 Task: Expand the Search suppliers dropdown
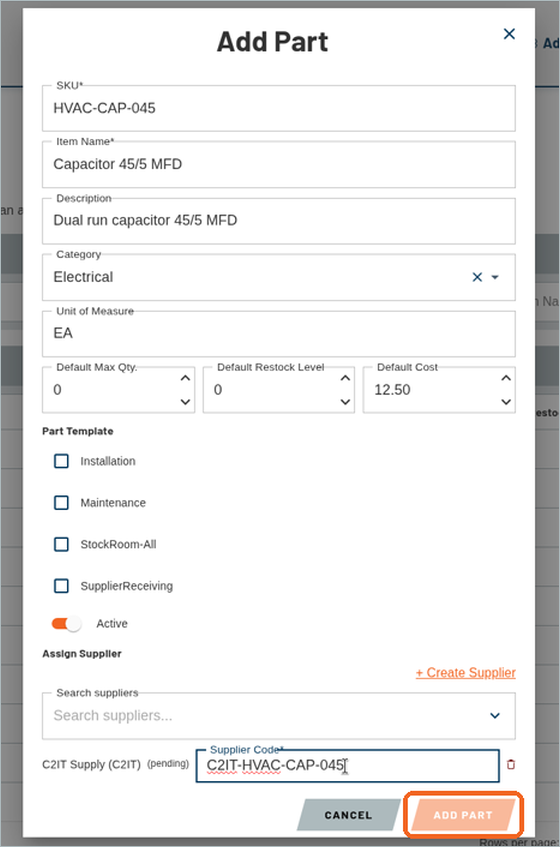495,716
